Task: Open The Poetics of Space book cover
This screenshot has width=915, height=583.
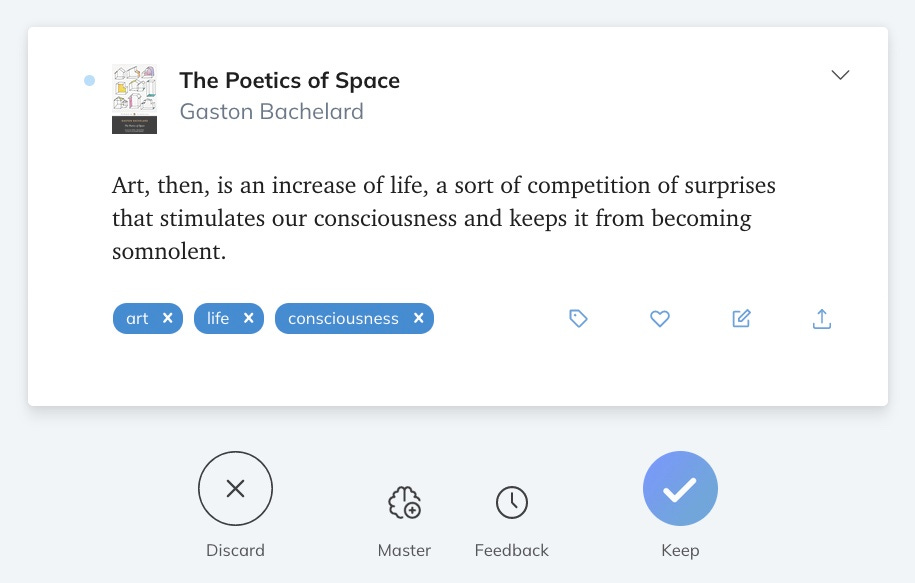Action: click(134, 99)
